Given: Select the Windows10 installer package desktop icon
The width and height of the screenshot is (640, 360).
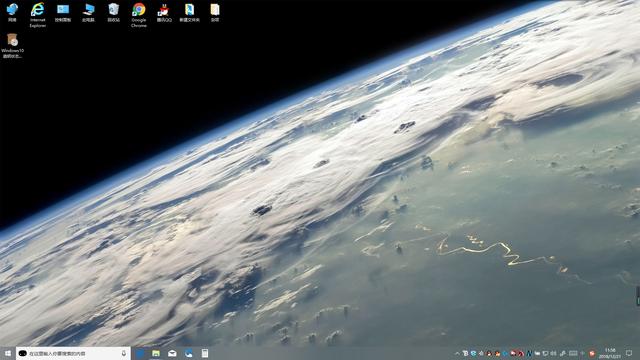Looking at the screenshot, I should [x=13, y=46].
